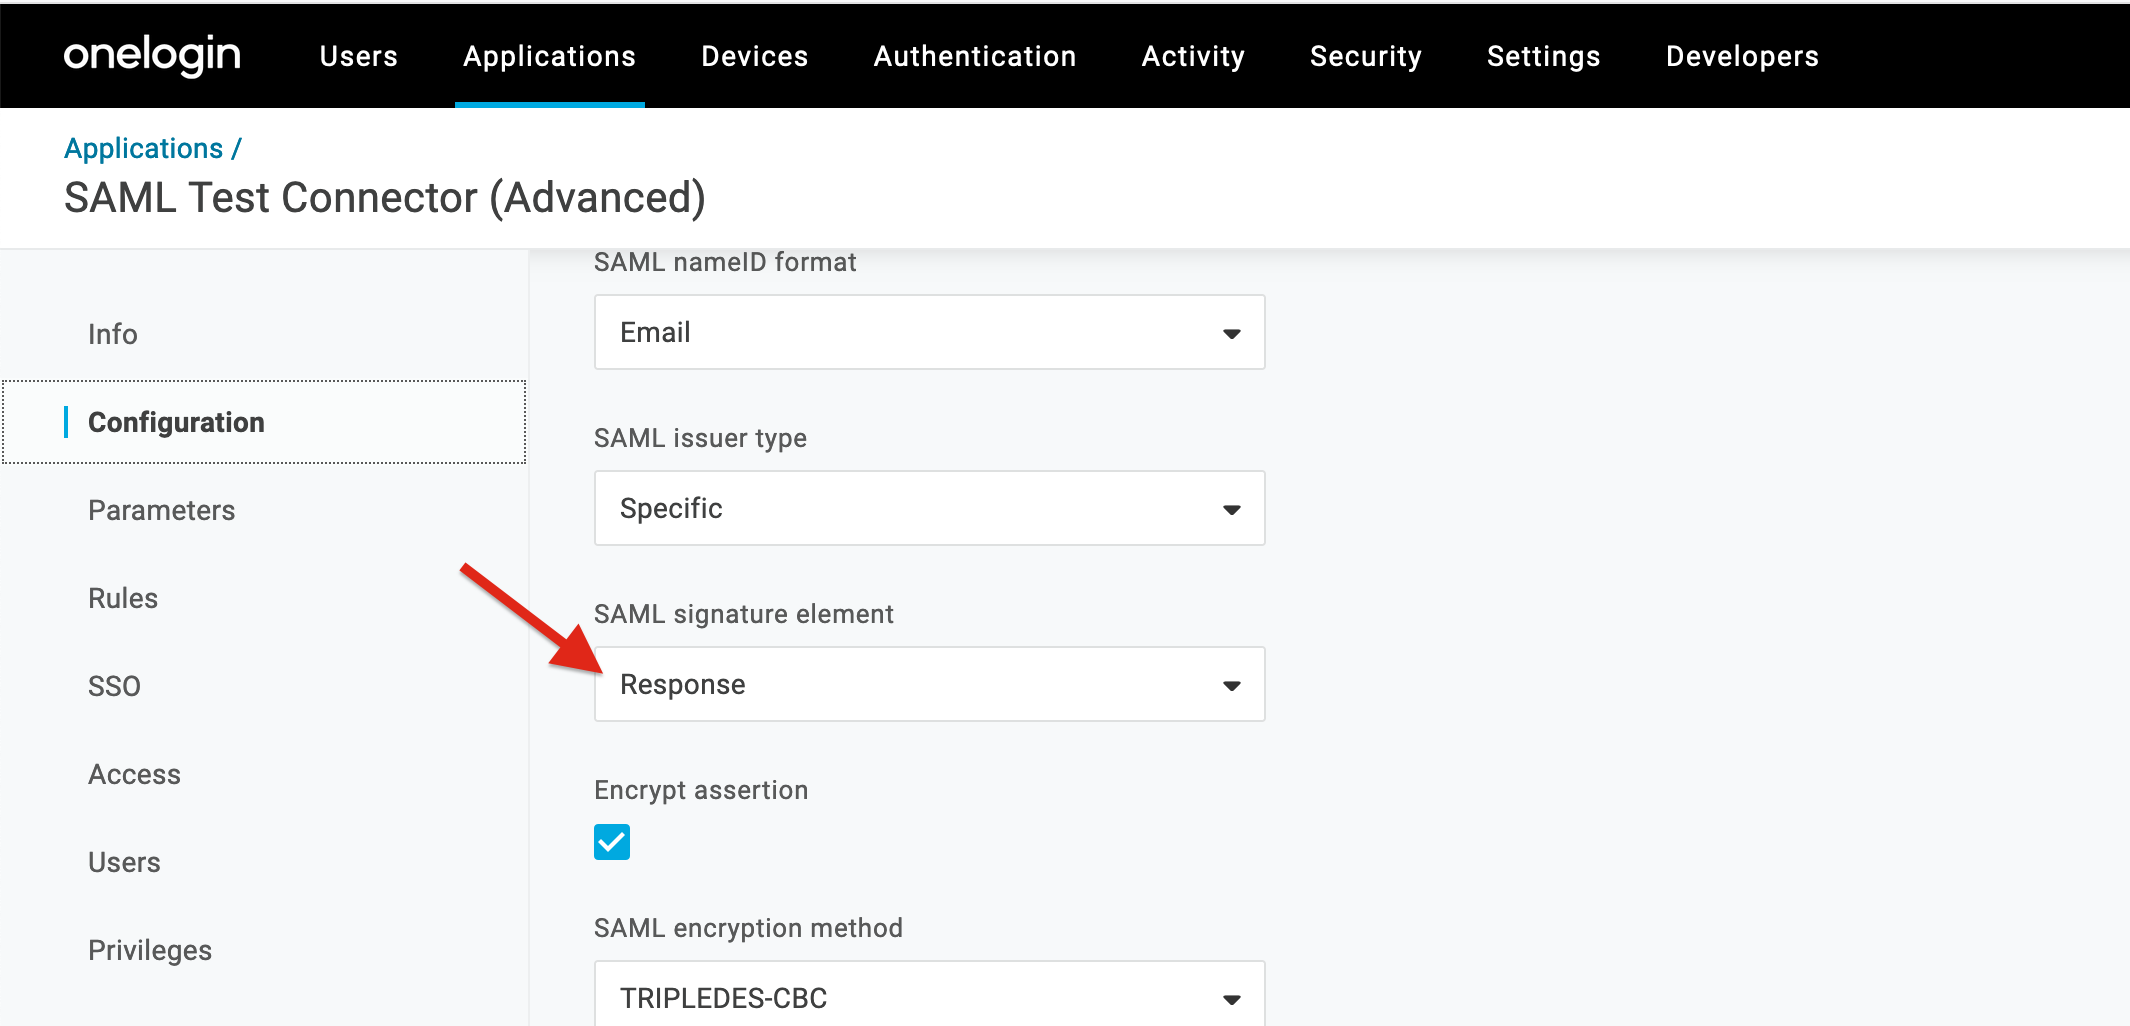Open SAML encryption method dropdown showing TRIPLEDES-CBC
This screenshot has height=1026, width=2130.
click(x=930, y=994)
